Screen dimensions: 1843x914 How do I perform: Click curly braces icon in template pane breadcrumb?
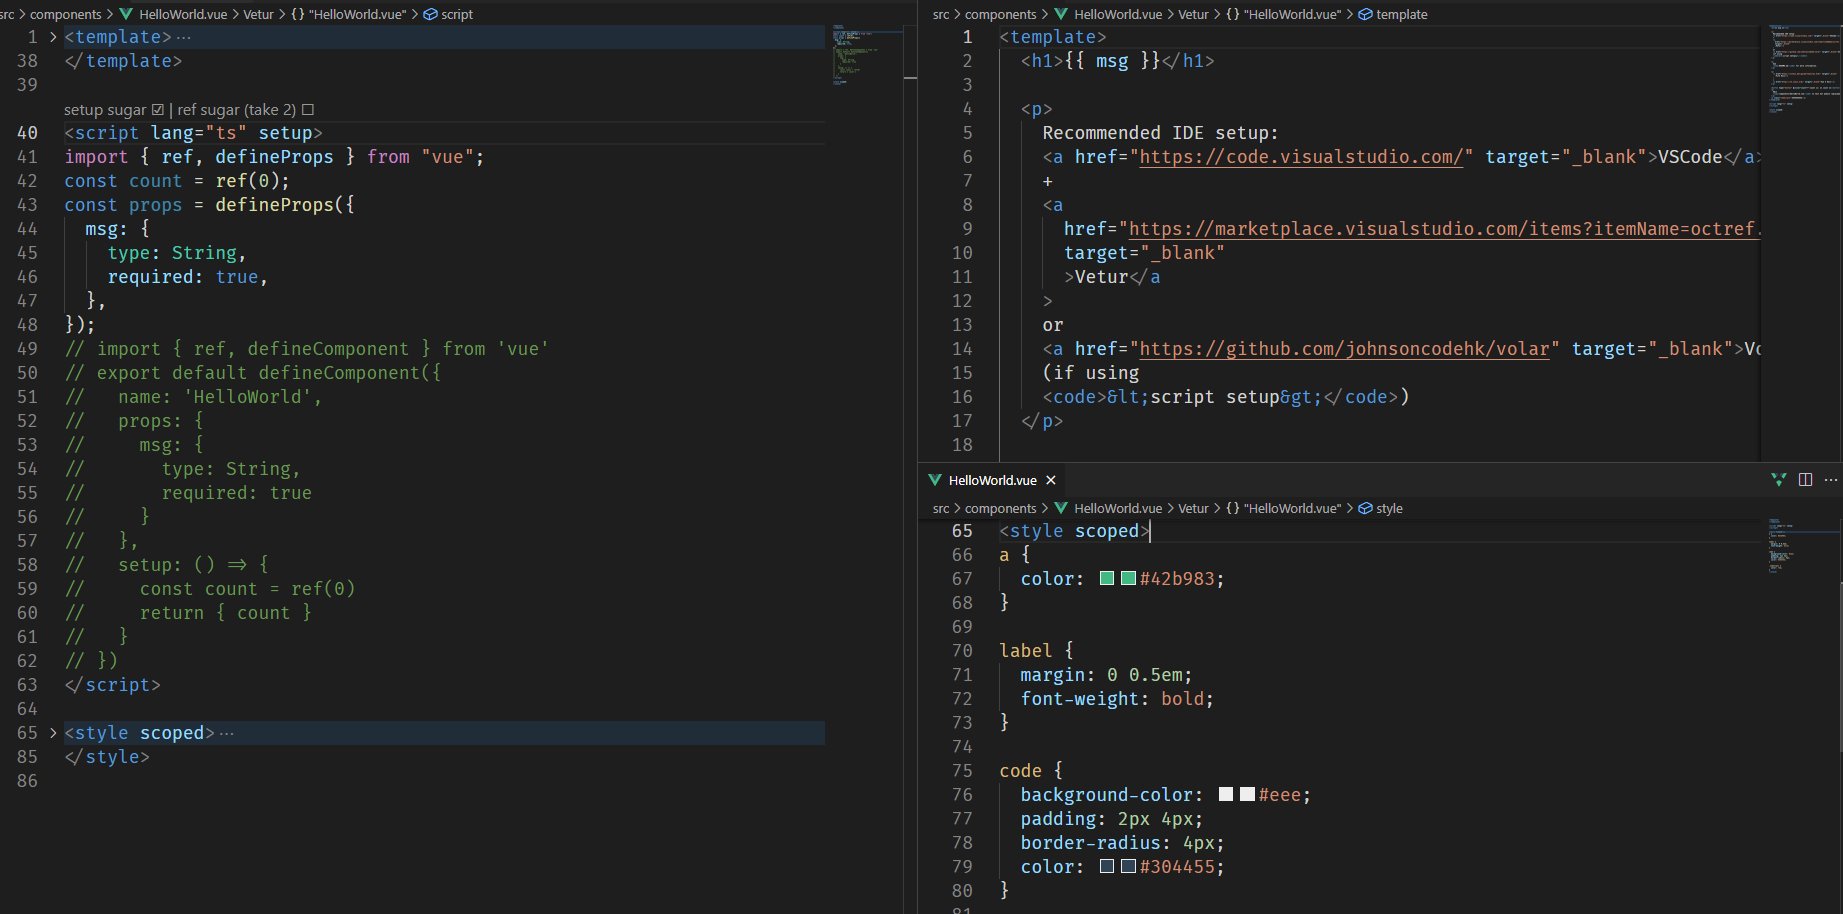[1232, 14]
